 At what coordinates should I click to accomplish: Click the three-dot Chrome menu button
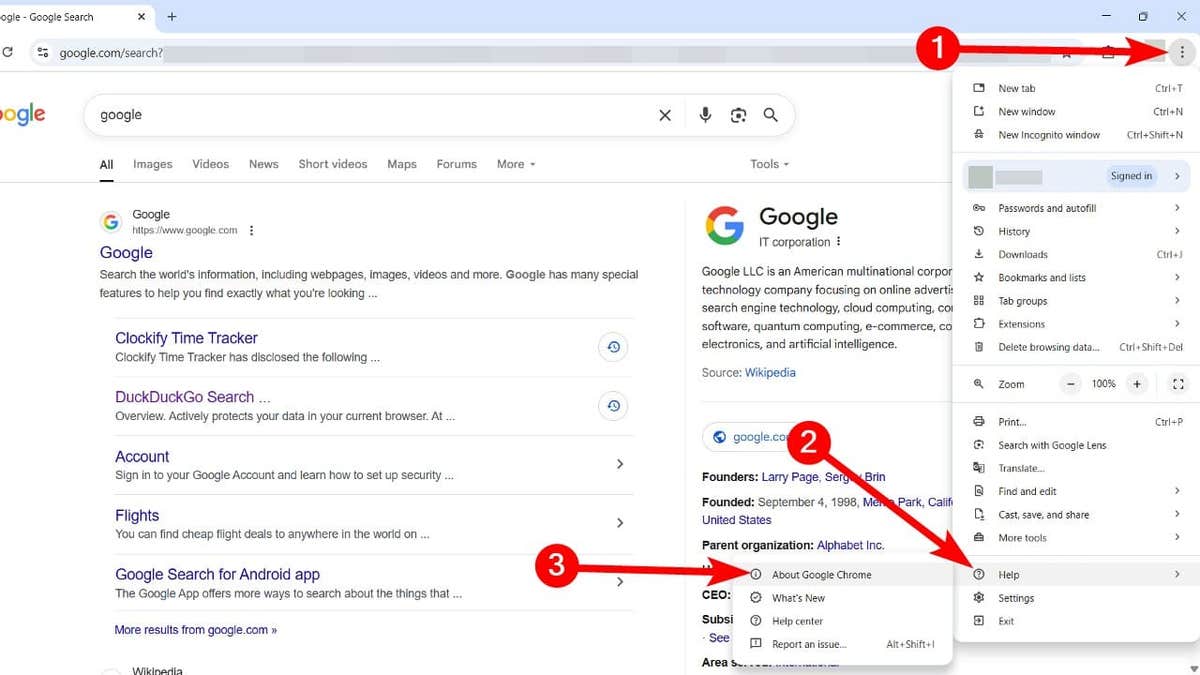1181,53
